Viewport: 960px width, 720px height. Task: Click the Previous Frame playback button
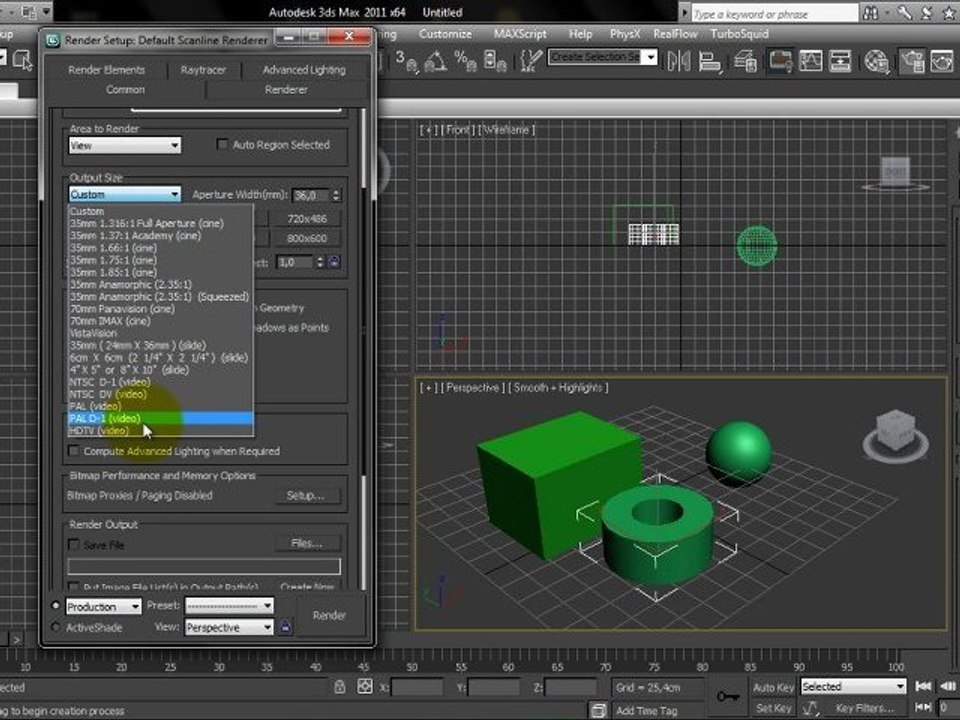(x=947, y=686)
